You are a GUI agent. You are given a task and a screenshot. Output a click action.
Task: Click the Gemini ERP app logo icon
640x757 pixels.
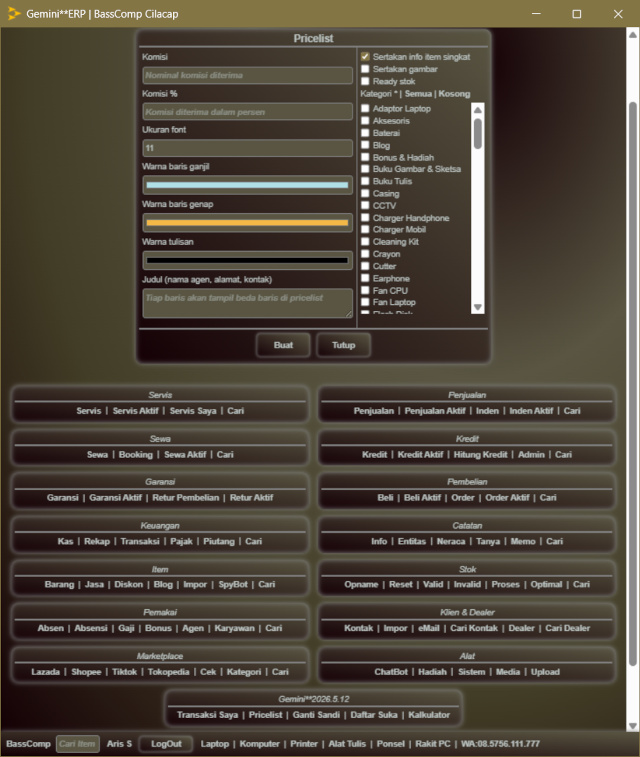(x=14, y=14)
